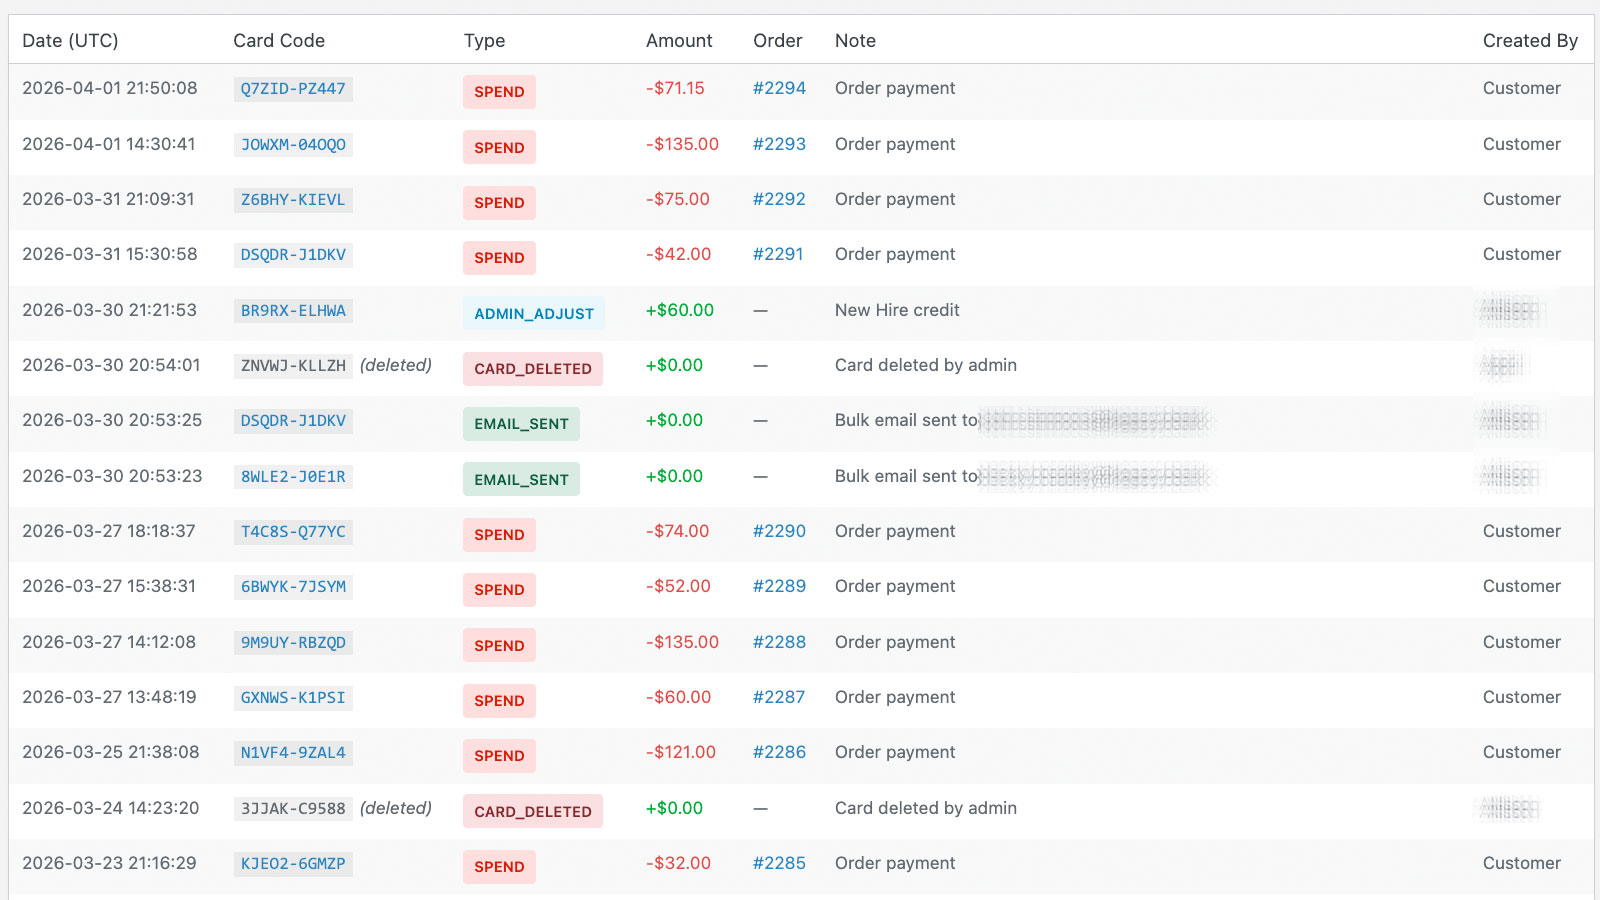Click the Type column header
The width and height of the screenshot is (1600, 900).
pyautogui.click(x=484, y=41)
